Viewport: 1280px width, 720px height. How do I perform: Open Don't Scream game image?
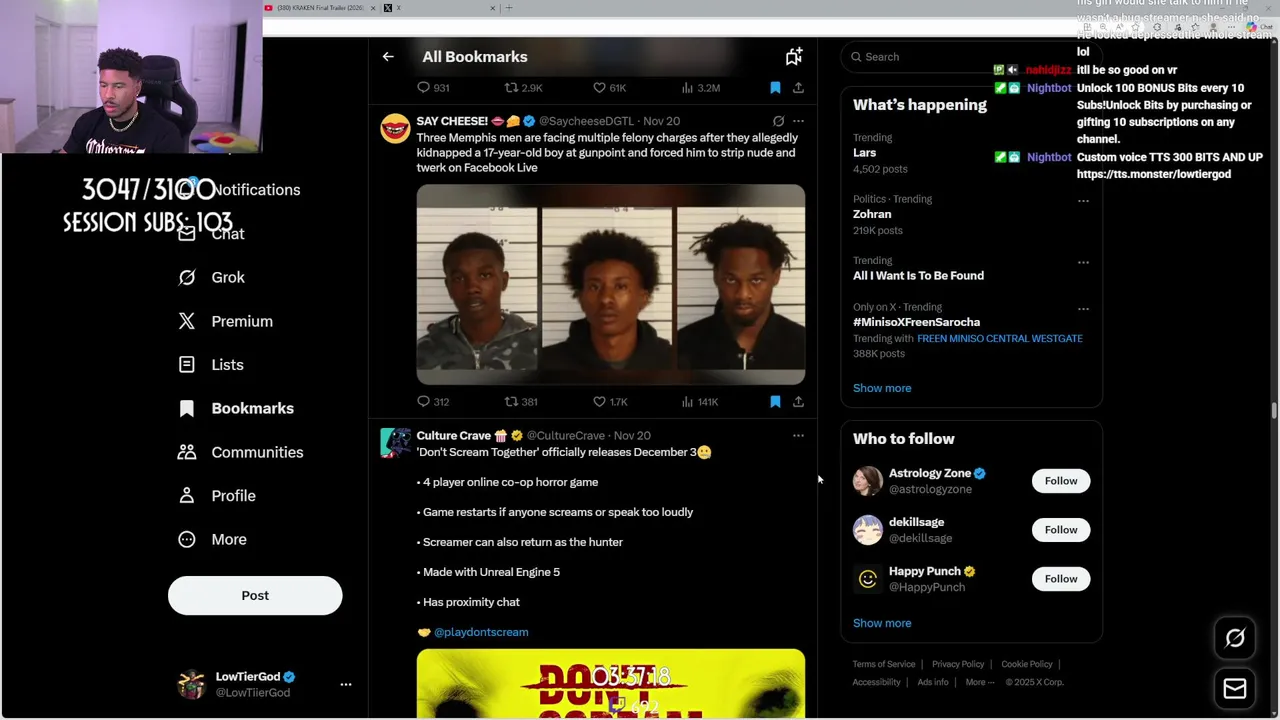pyautogui.click(x=611, y=684)
